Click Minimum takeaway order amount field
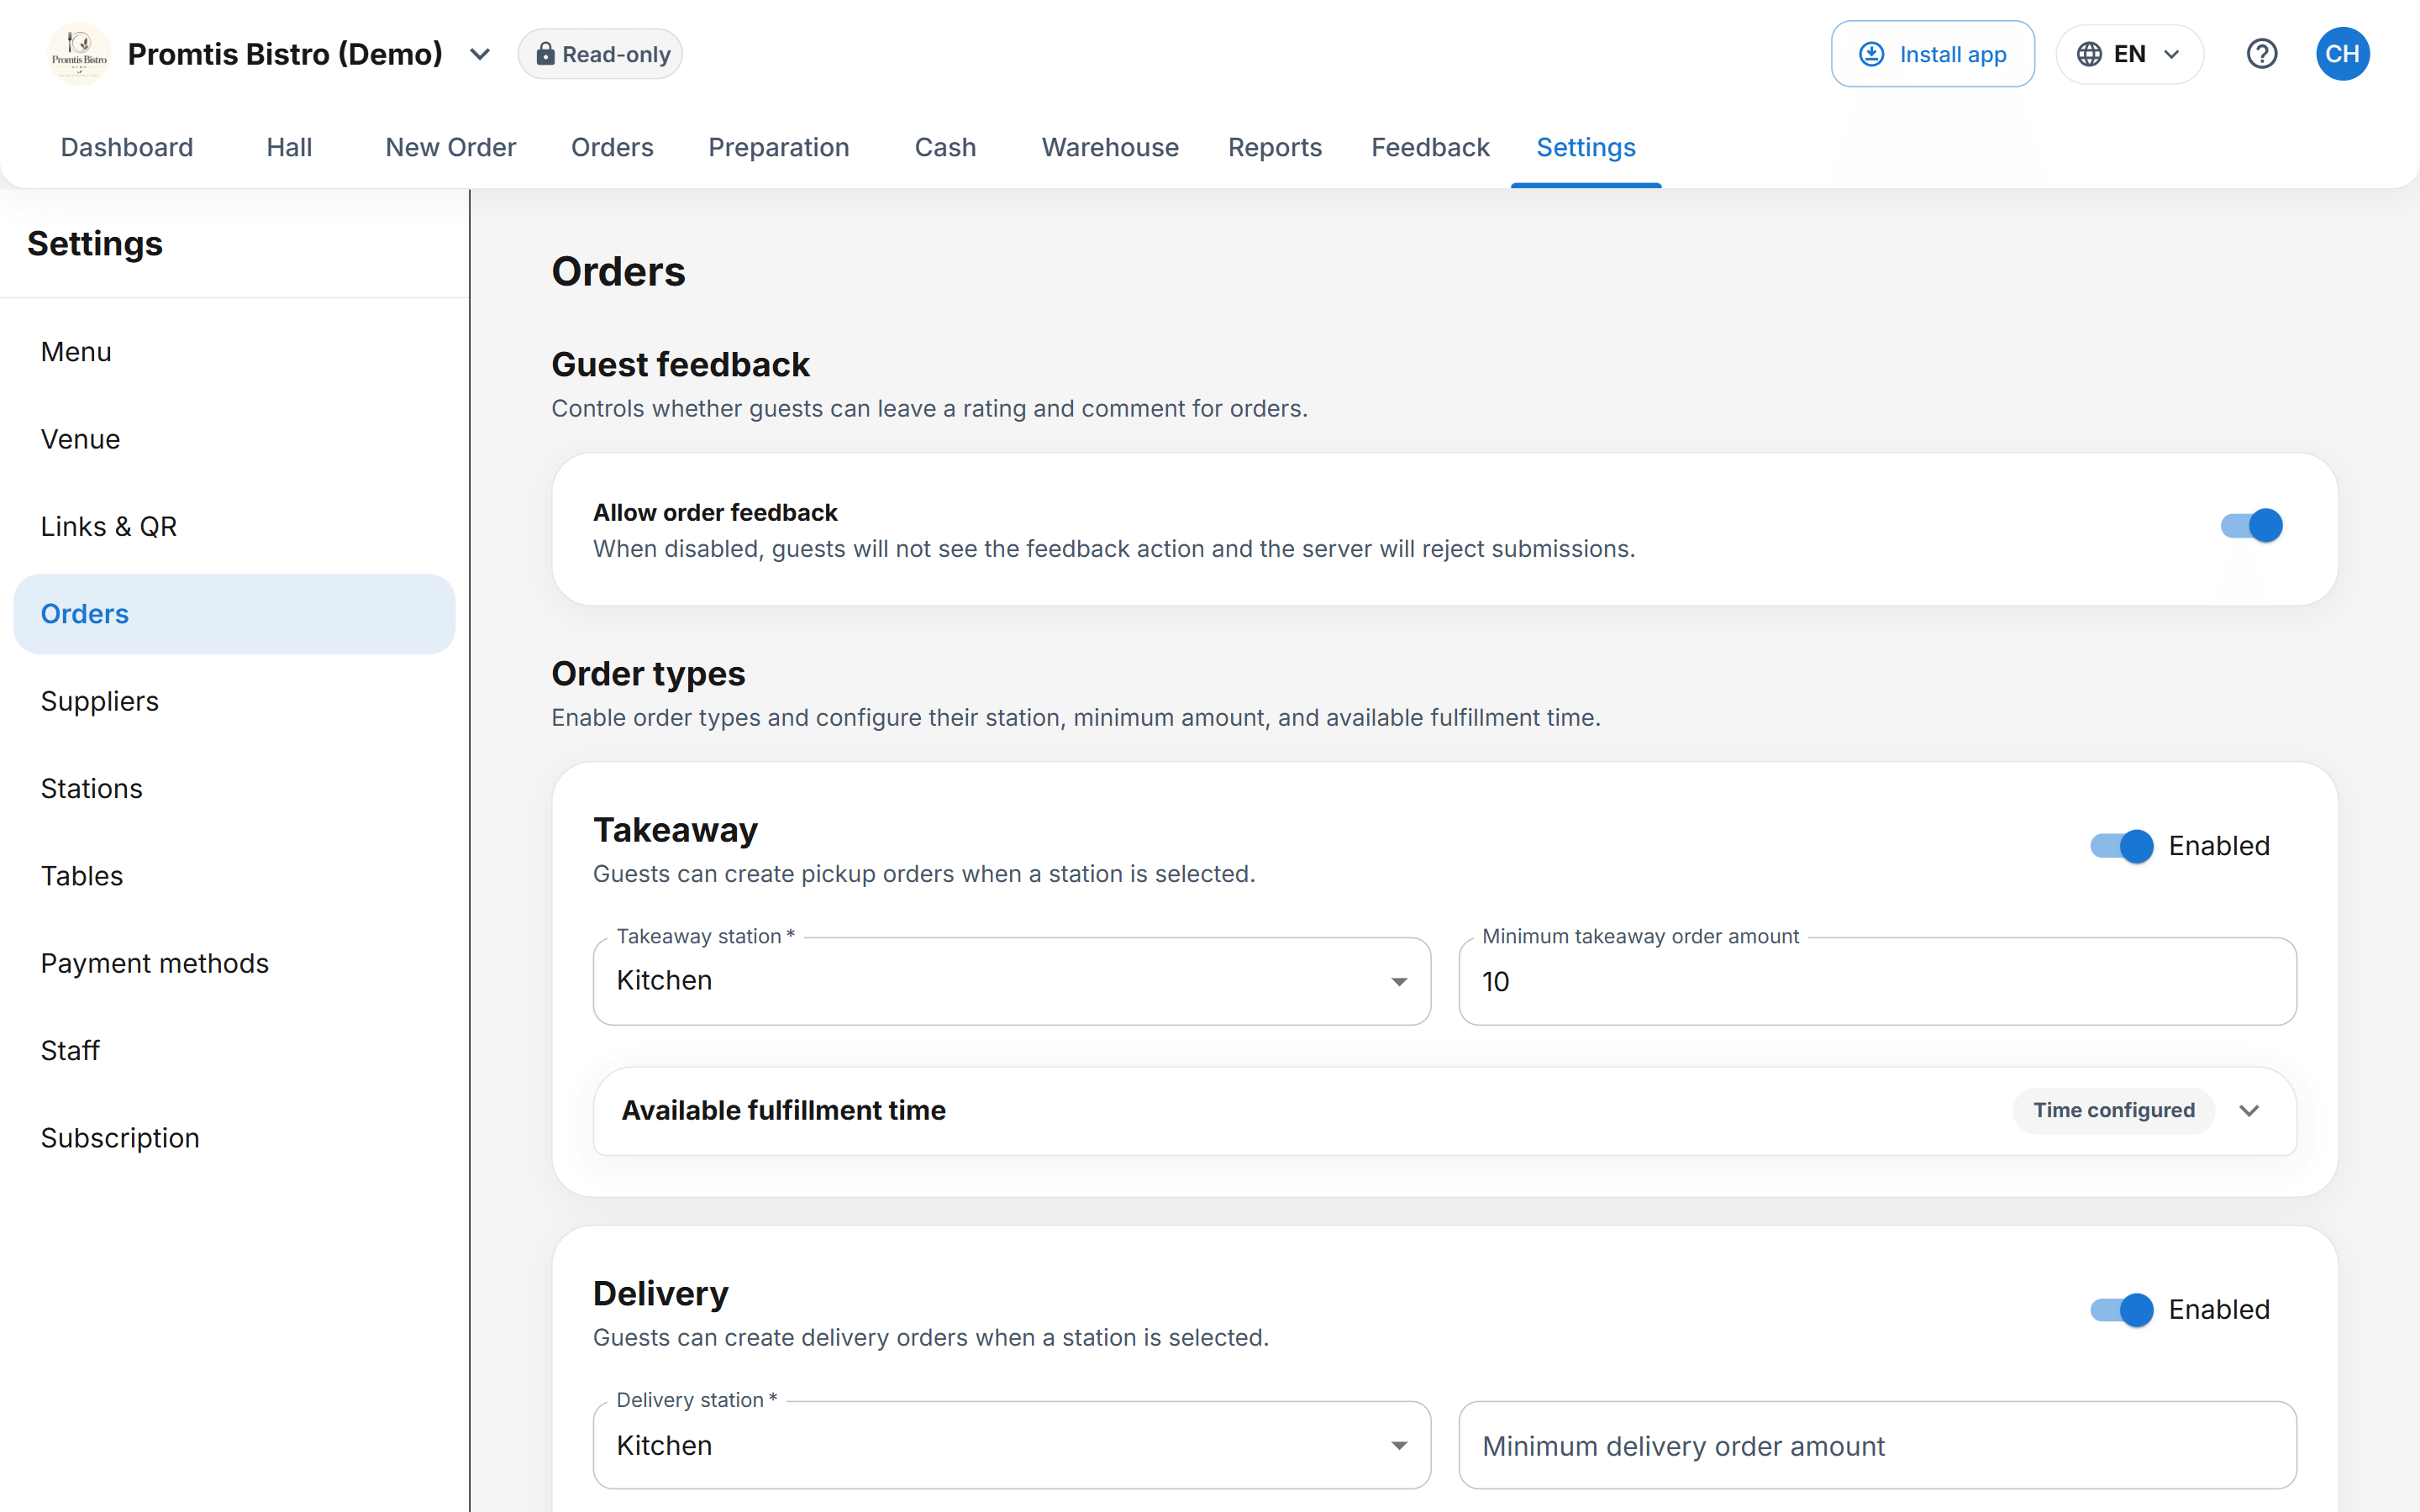The width and height of the screenshot is (2420, 1512). (1877, 981)
